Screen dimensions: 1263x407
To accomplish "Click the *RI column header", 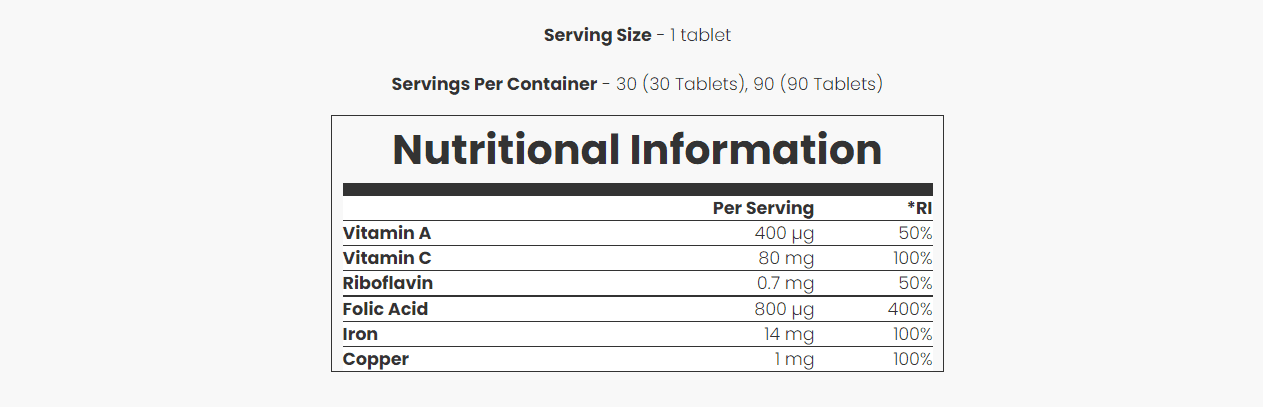I will pyautogui.click(x=920, y=208).
